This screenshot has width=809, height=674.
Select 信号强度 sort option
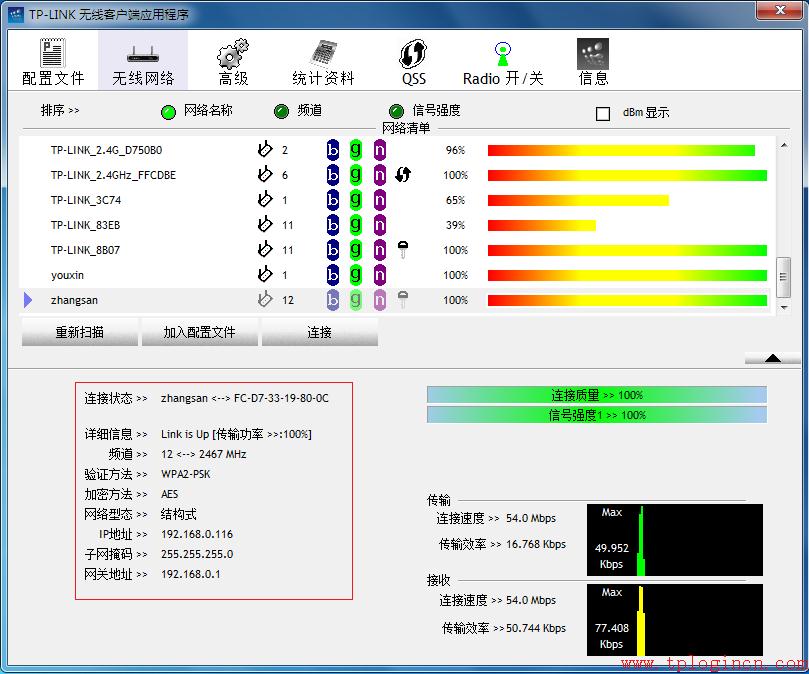coord(396,111)
